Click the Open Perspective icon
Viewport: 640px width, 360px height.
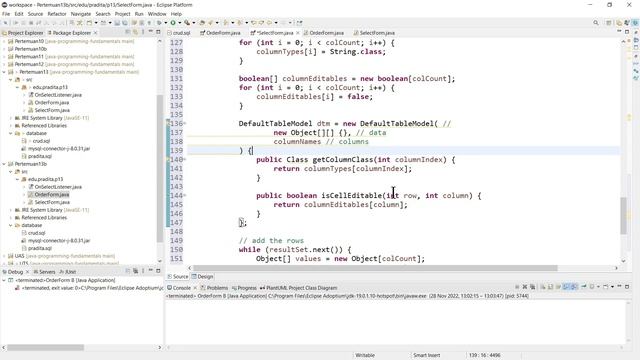[609, 23]
